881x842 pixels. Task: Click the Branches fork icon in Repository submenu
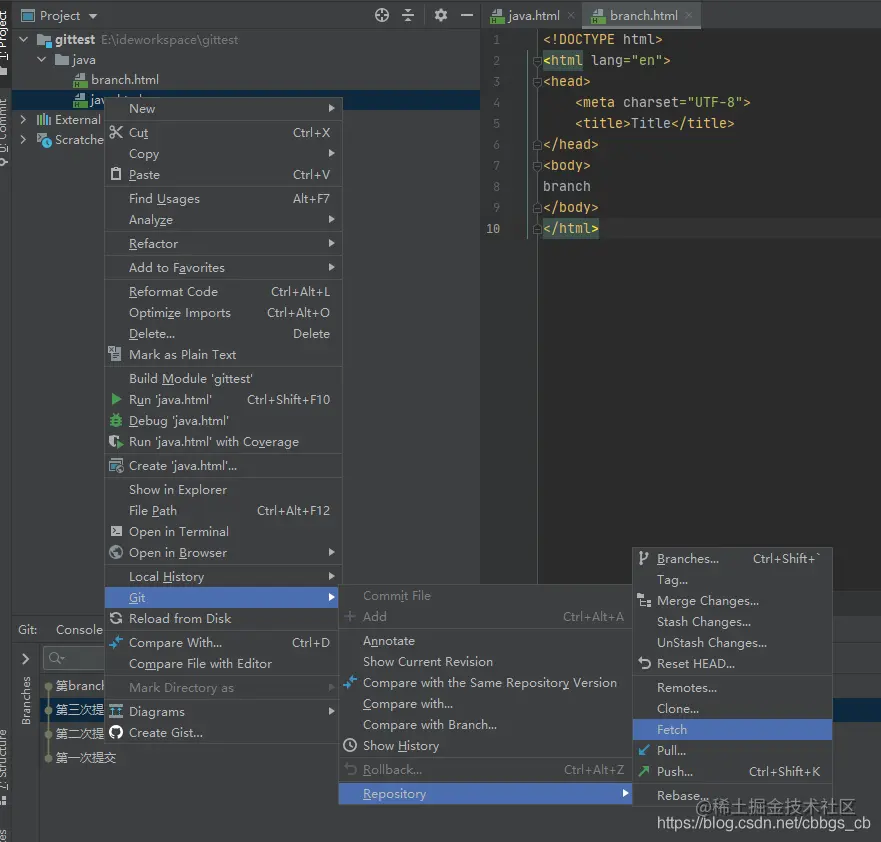point(644,558)
